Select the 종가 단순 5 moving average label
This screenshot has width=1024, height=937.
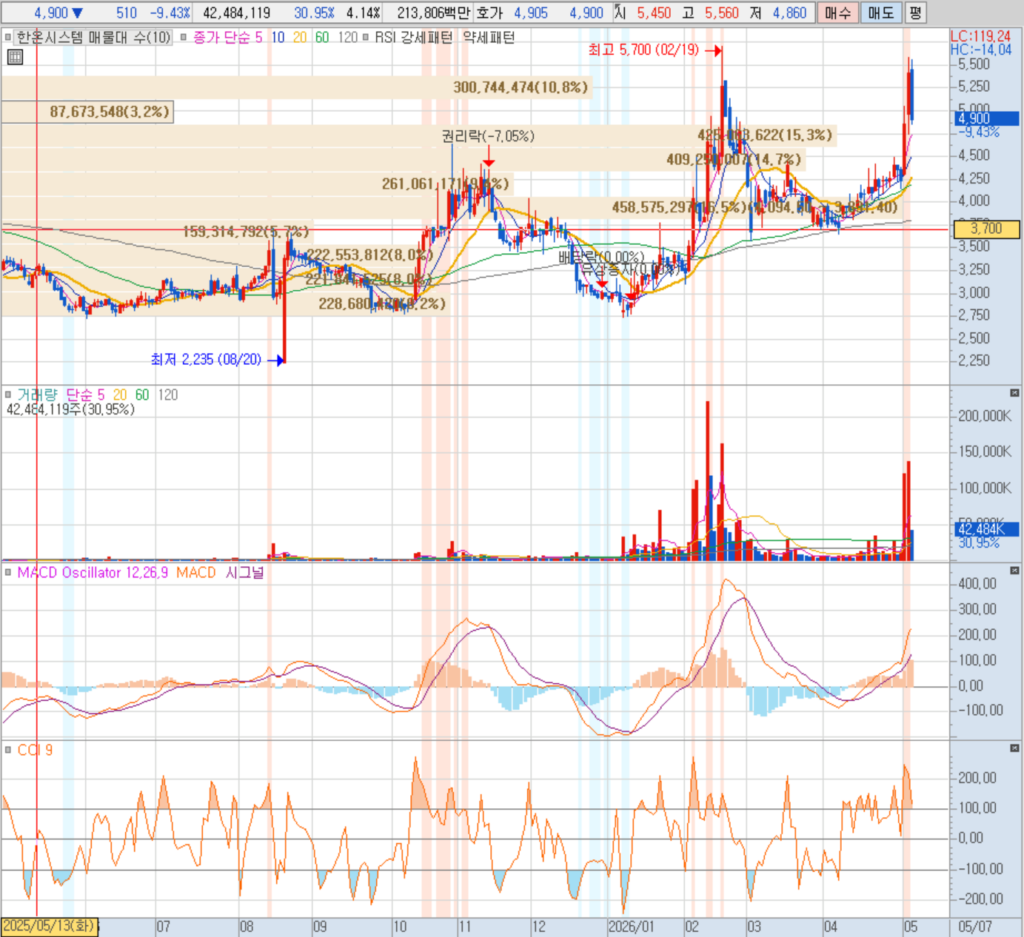227,38
